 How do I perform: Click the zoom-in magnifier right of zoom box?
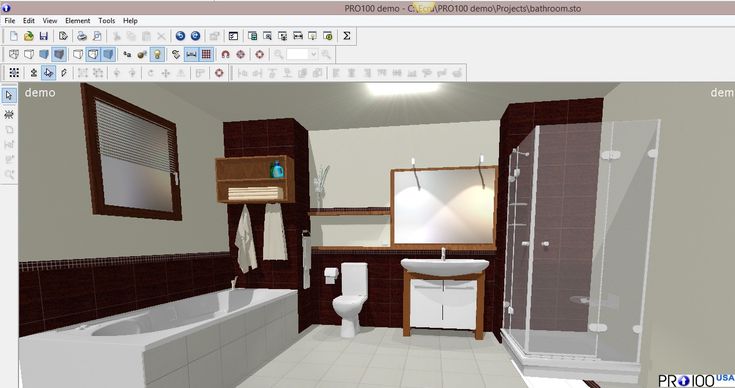point(326,54)
